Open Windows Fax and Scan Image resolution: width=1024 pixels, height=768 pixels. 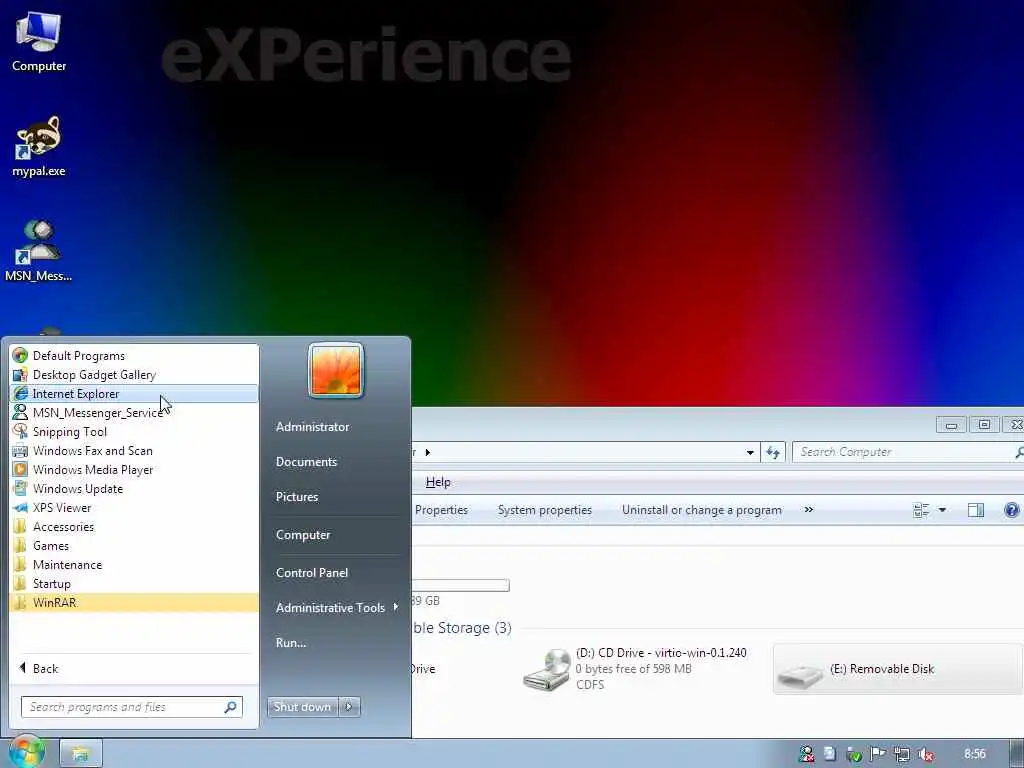pos(134,451)
